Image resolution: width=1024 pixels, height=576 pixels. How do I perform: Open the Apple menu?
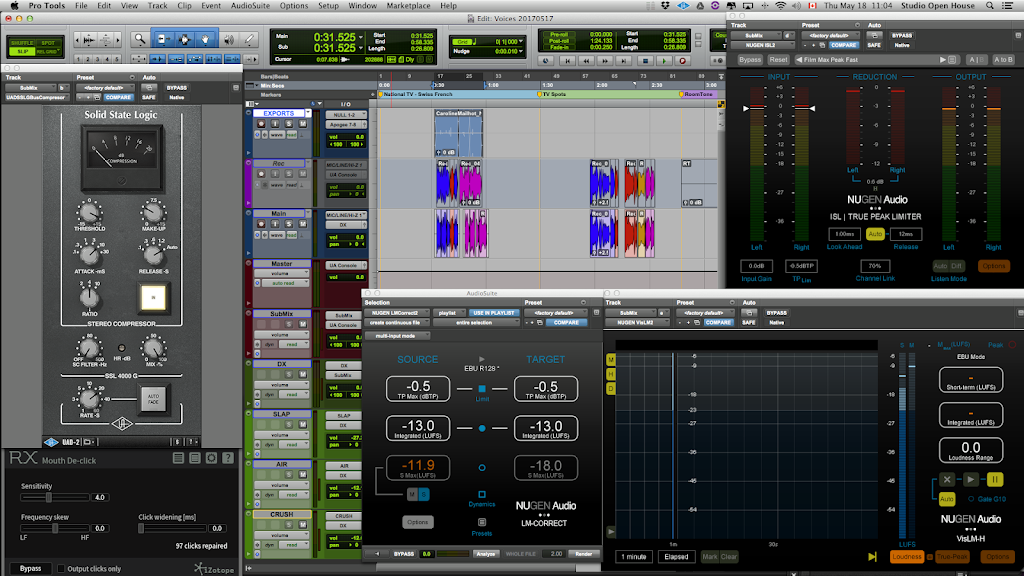(14, 6)
